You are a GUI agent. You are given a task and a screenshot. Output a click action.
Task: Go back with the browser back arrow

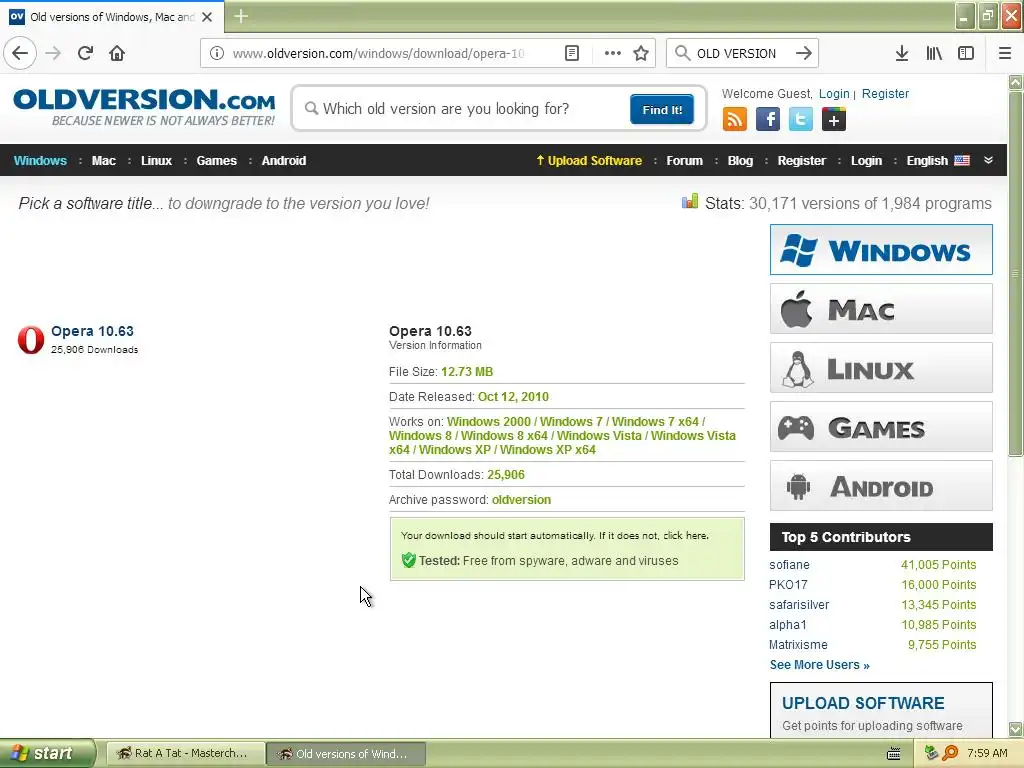pos(20,53)
